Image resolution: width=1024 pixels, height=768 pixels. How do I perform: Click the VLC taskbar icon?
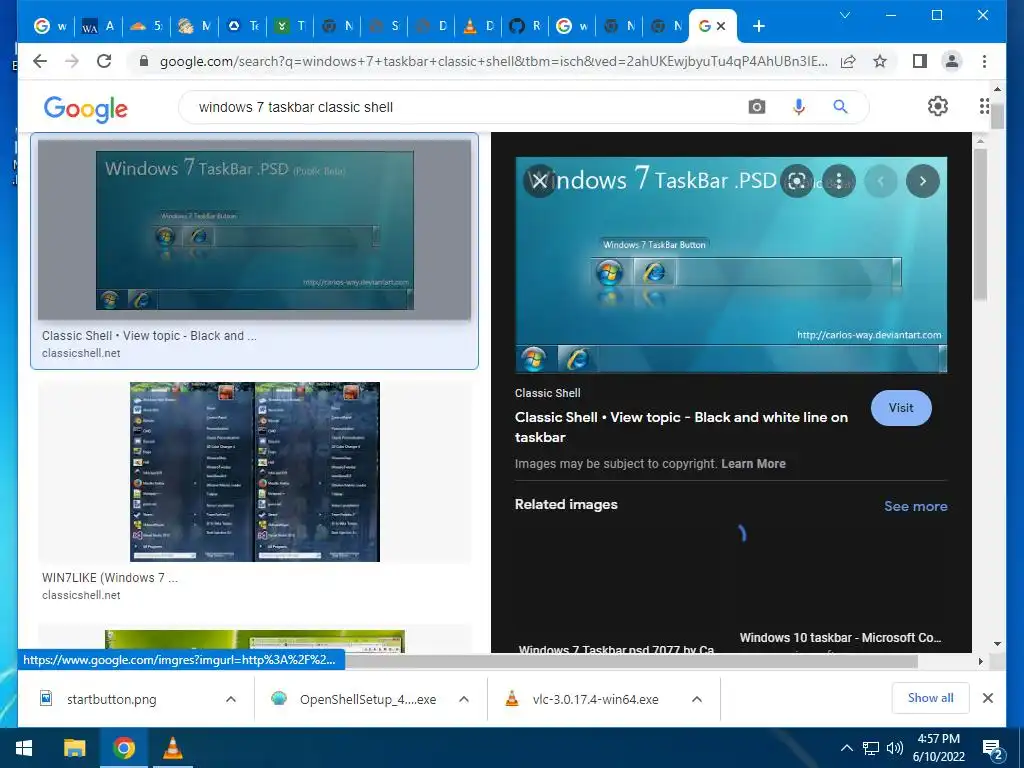pyautogui.click(x=172, y=748)
